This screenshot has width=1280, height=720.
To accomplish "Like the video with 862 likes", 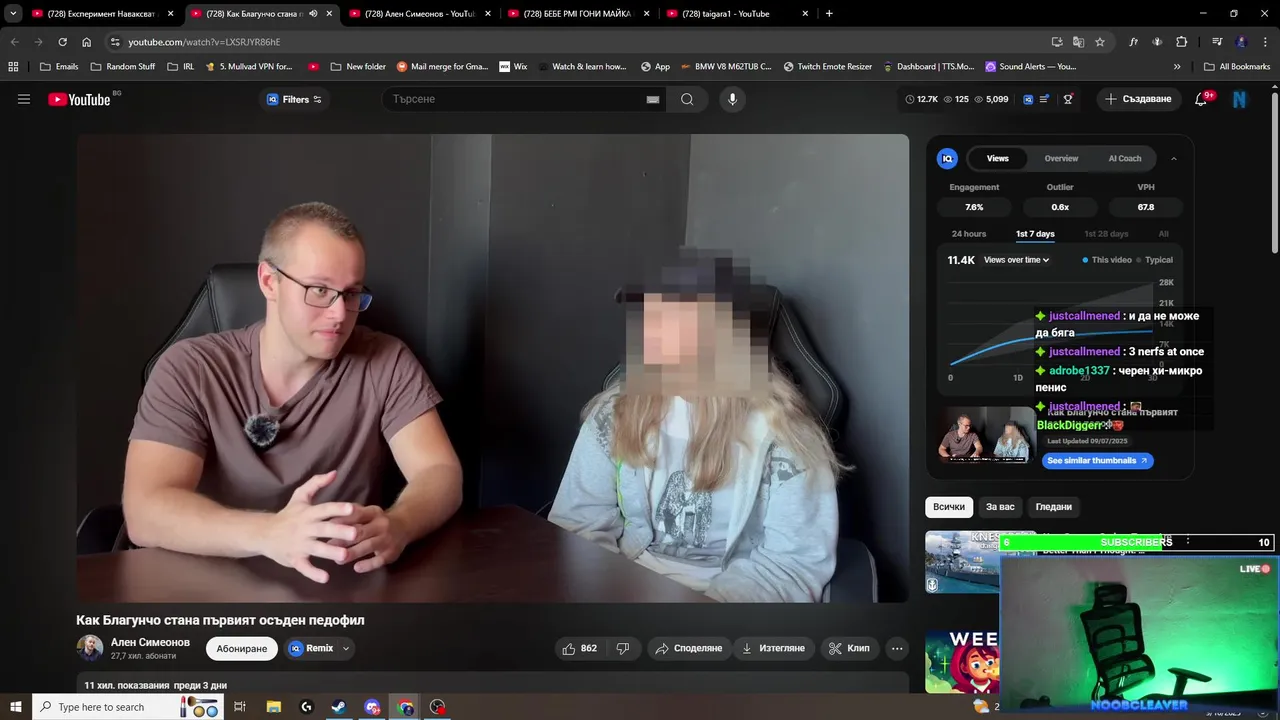I will tap(580, 648).
